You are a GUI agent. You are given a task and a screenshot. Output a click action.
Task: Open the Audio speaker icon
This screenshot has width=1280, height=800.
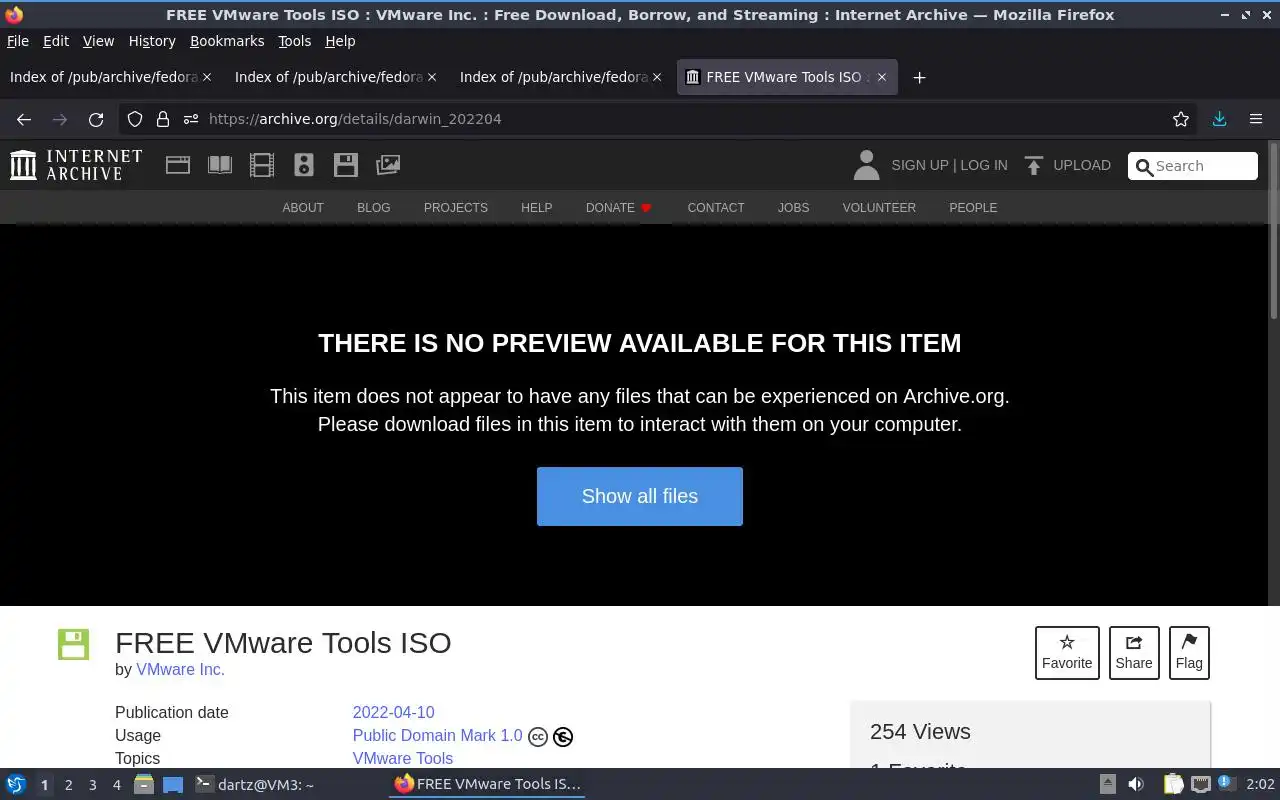click(304, 165)
